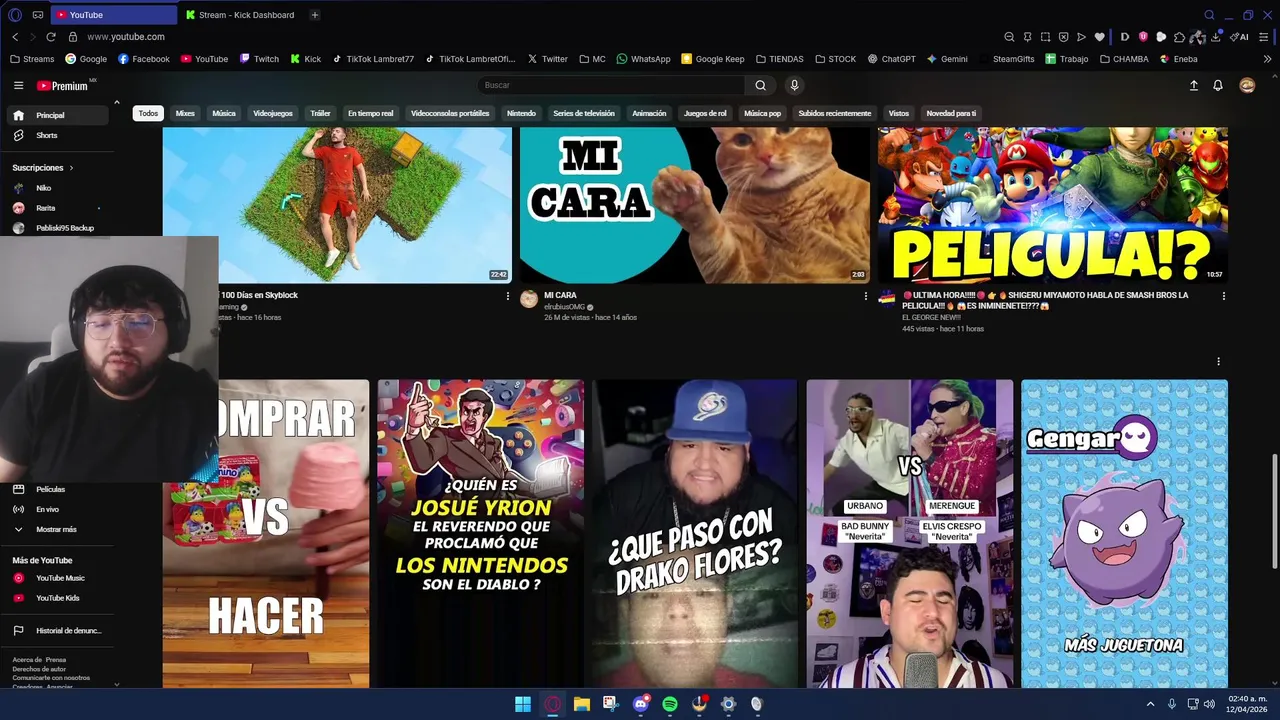1280x720 pixels.
Task: Open the elrubiusOMG channel avatar
Action: pyautogui.click(x=529, y=300)
